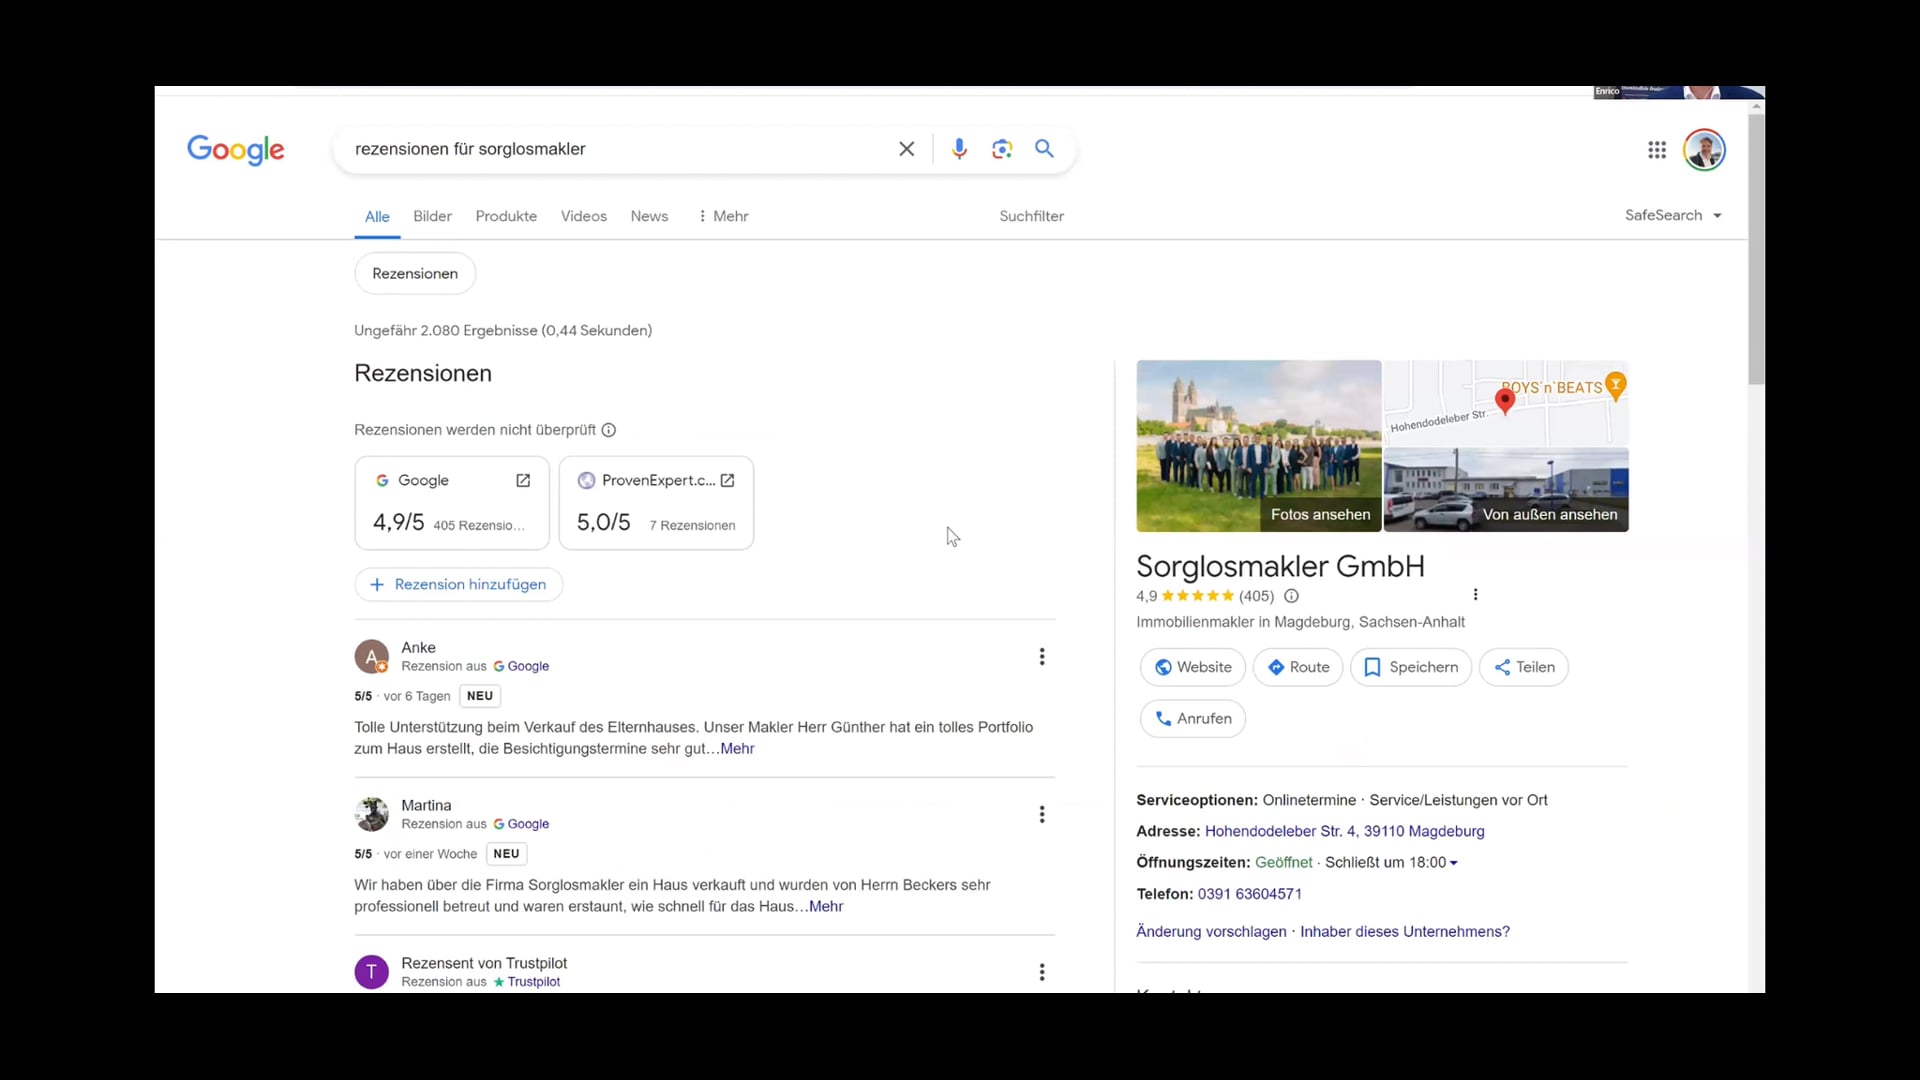Click the red map pin on the map
This screenshot has width=1920, height=1080.
pos(1504,401)
